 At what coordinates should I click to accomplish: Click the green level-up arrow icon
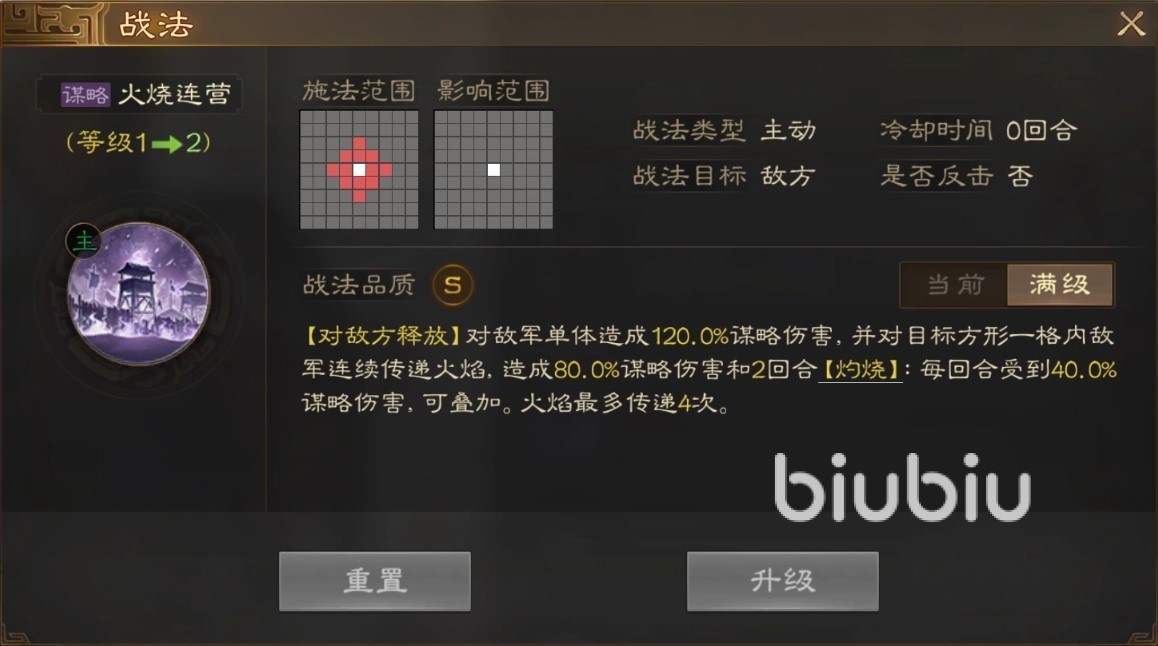tap(167, 143)
